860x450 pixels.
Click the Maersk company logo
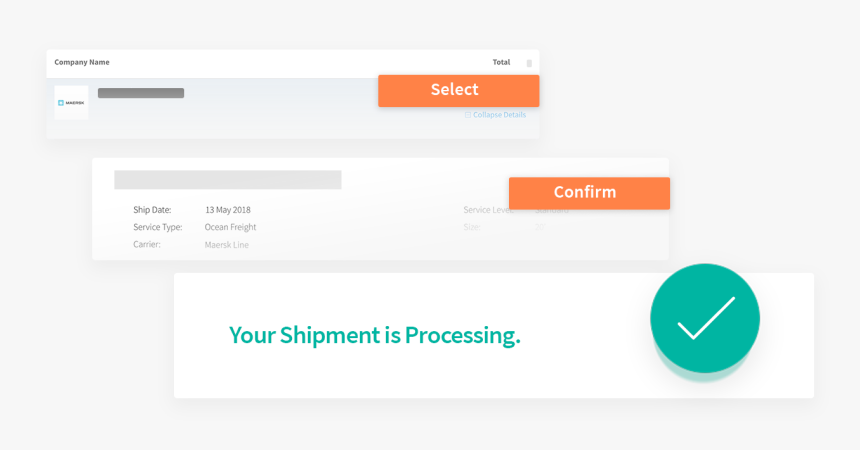(x=71, y=102)
